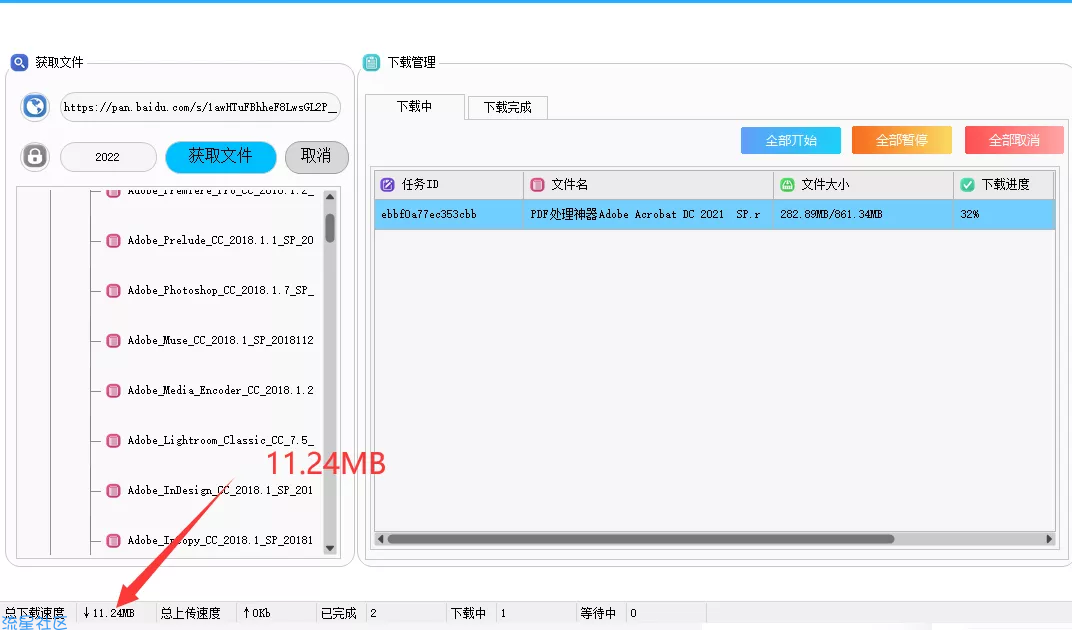1072x630 pixels.
Task: Click file icon of Adobe_InDesign_CC_2018.1
Action: (x=113, y=490)
